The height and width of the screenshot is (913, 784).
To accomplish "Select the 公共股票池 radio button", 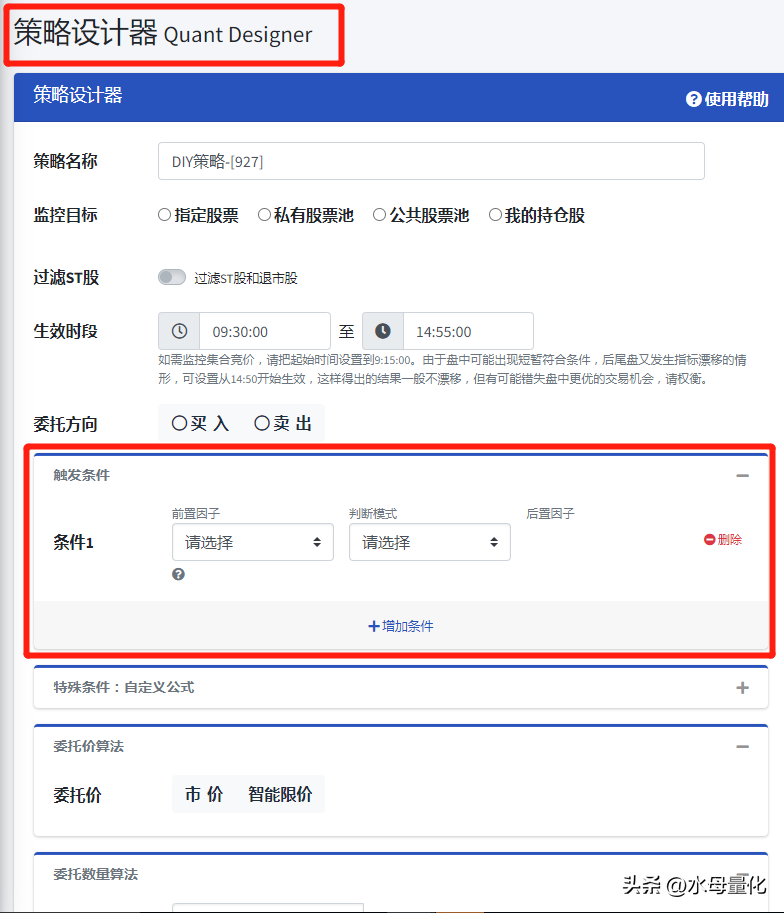I will tap(379, 215).
